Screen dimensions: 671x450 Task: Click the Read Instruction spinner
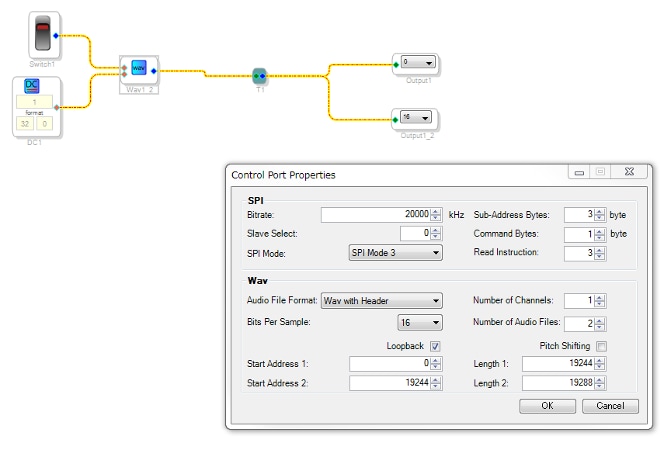point(600,253)
